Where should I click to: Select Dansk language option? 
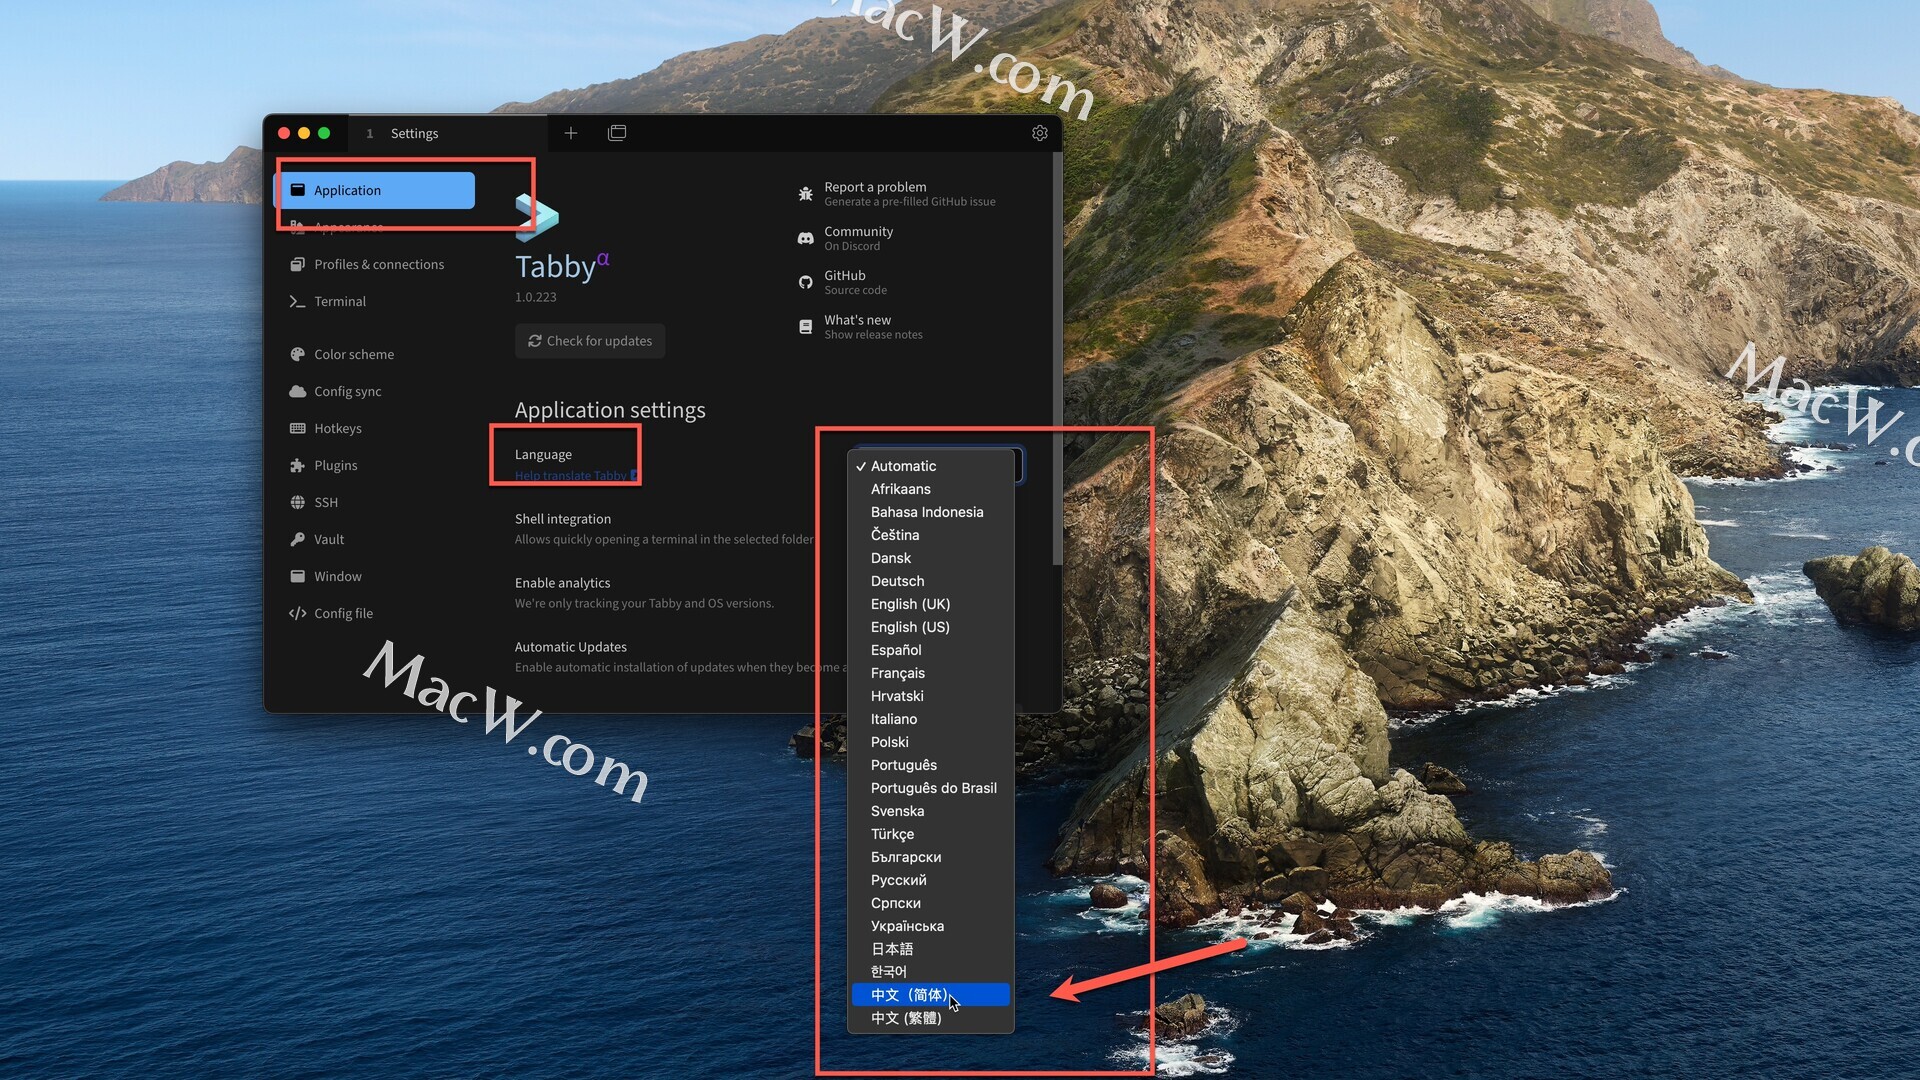pyautogui.click(x=930, y=558)
